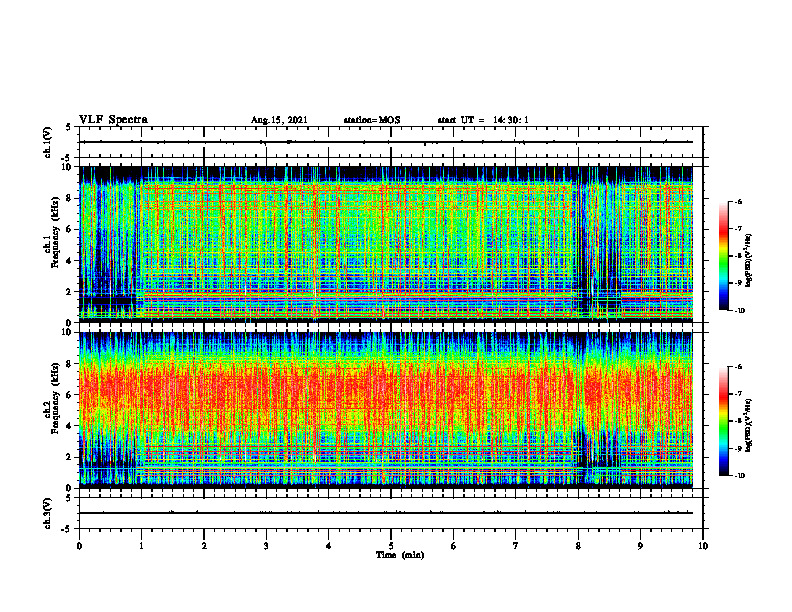This screenshot has width=792, height=612.
Task: Click the "Time (min)" axis title
Action: coord(400,555)
